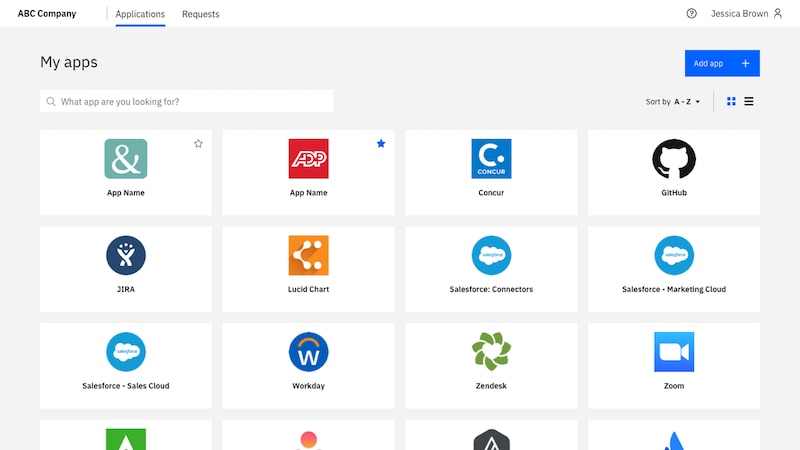Viewport: 800px width, 450px height.
Task: Open the ampersand App Name icon
Action: point(126,159)
